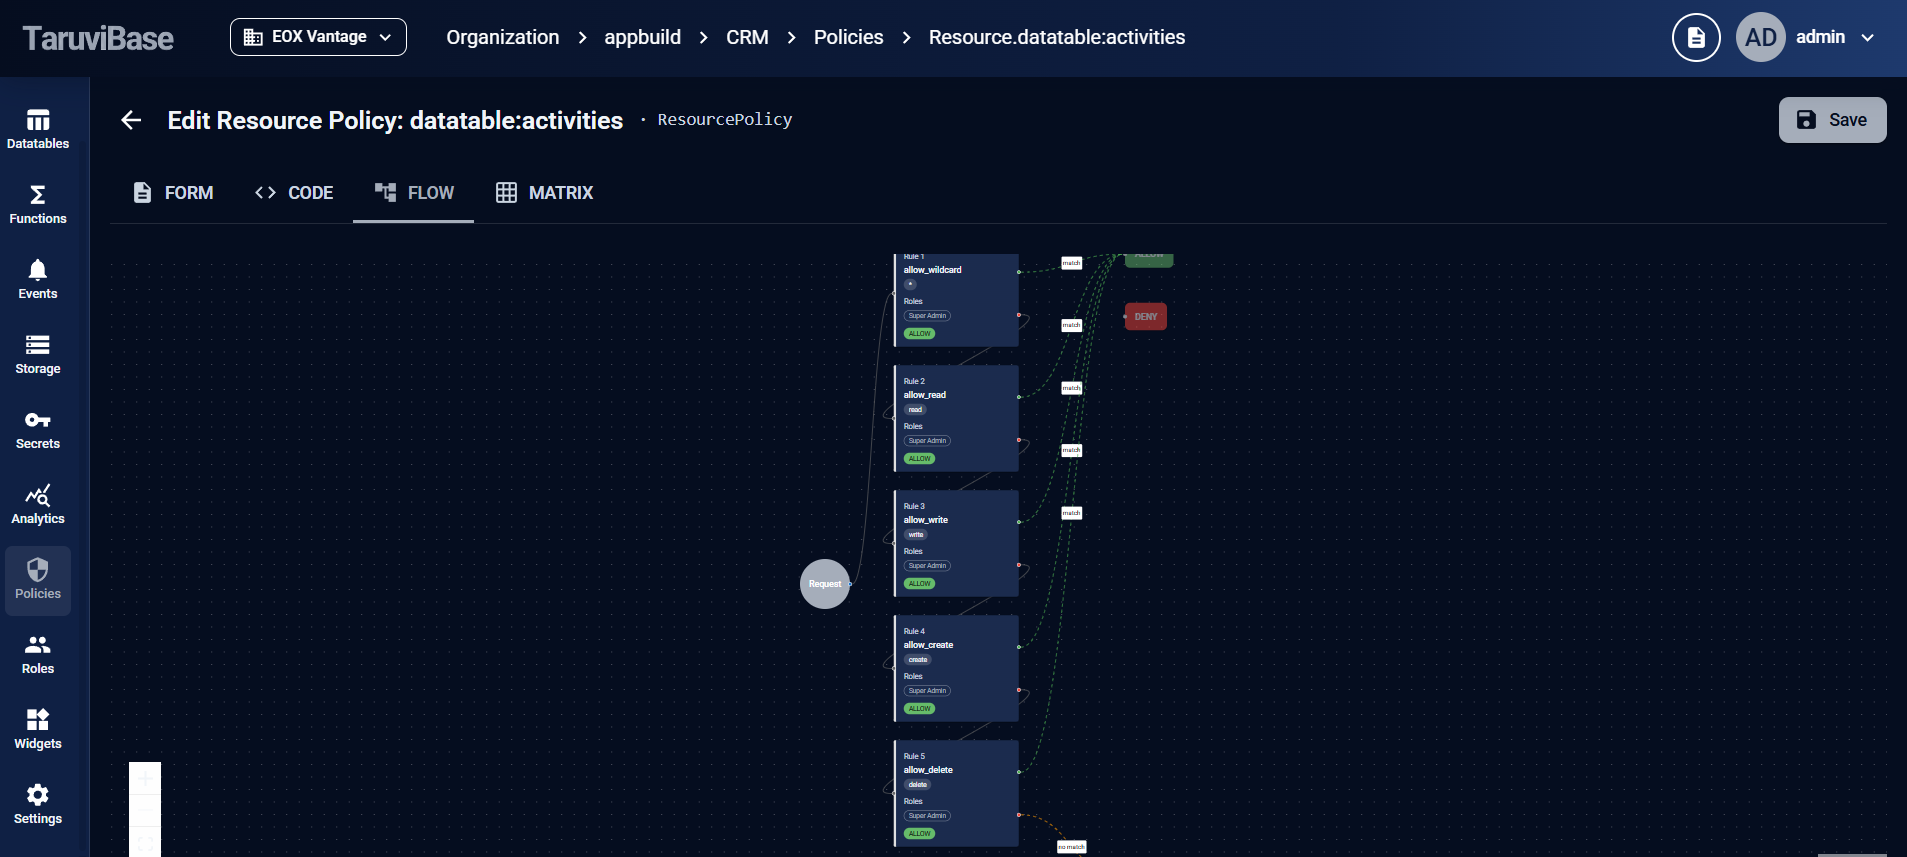Click Super Admin chip in Rule 3

[927, 566]
